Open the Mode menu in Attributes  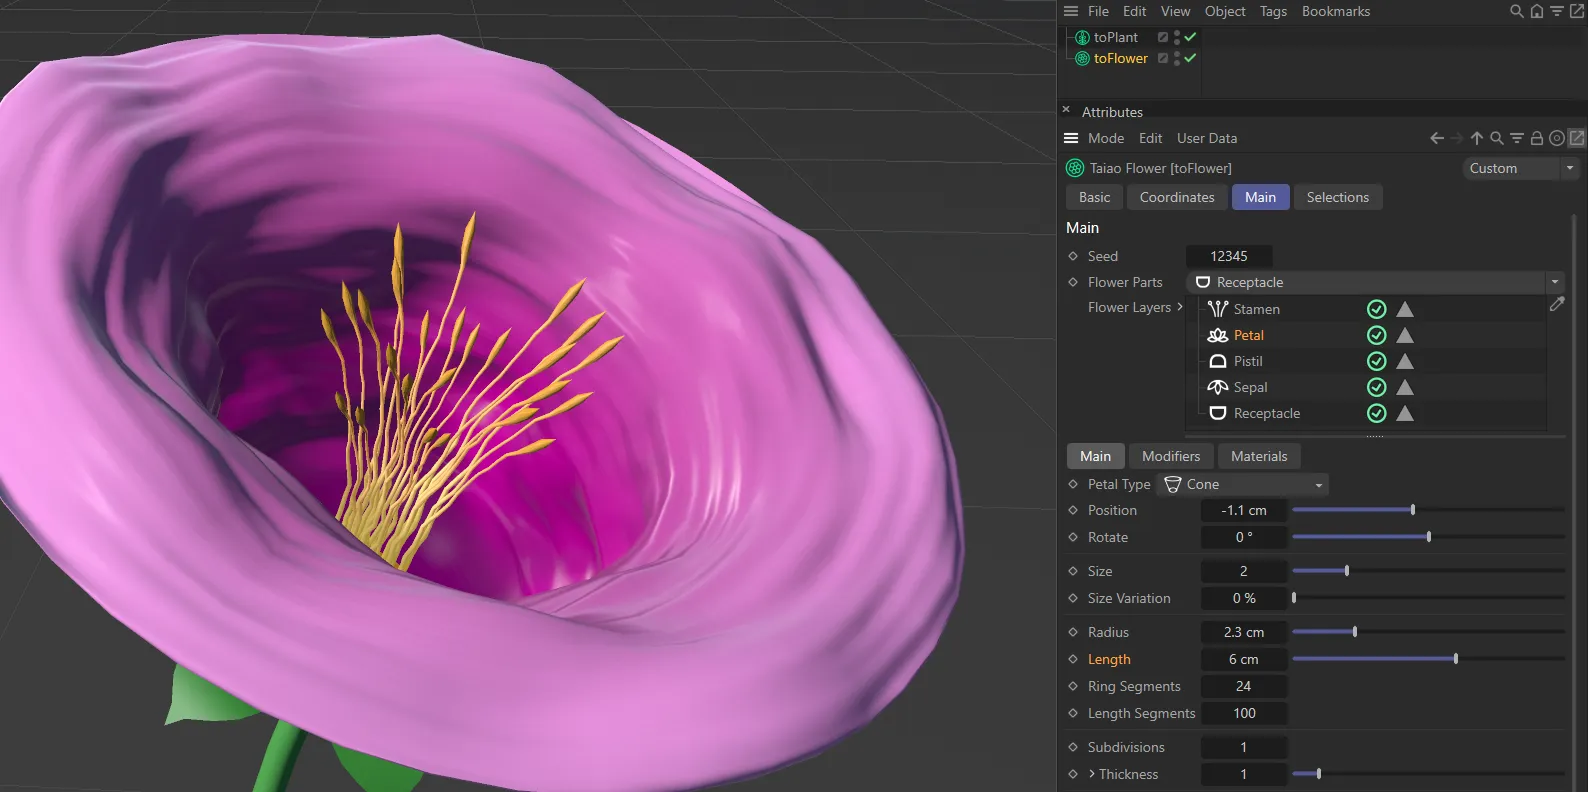tap(1106, 138)
